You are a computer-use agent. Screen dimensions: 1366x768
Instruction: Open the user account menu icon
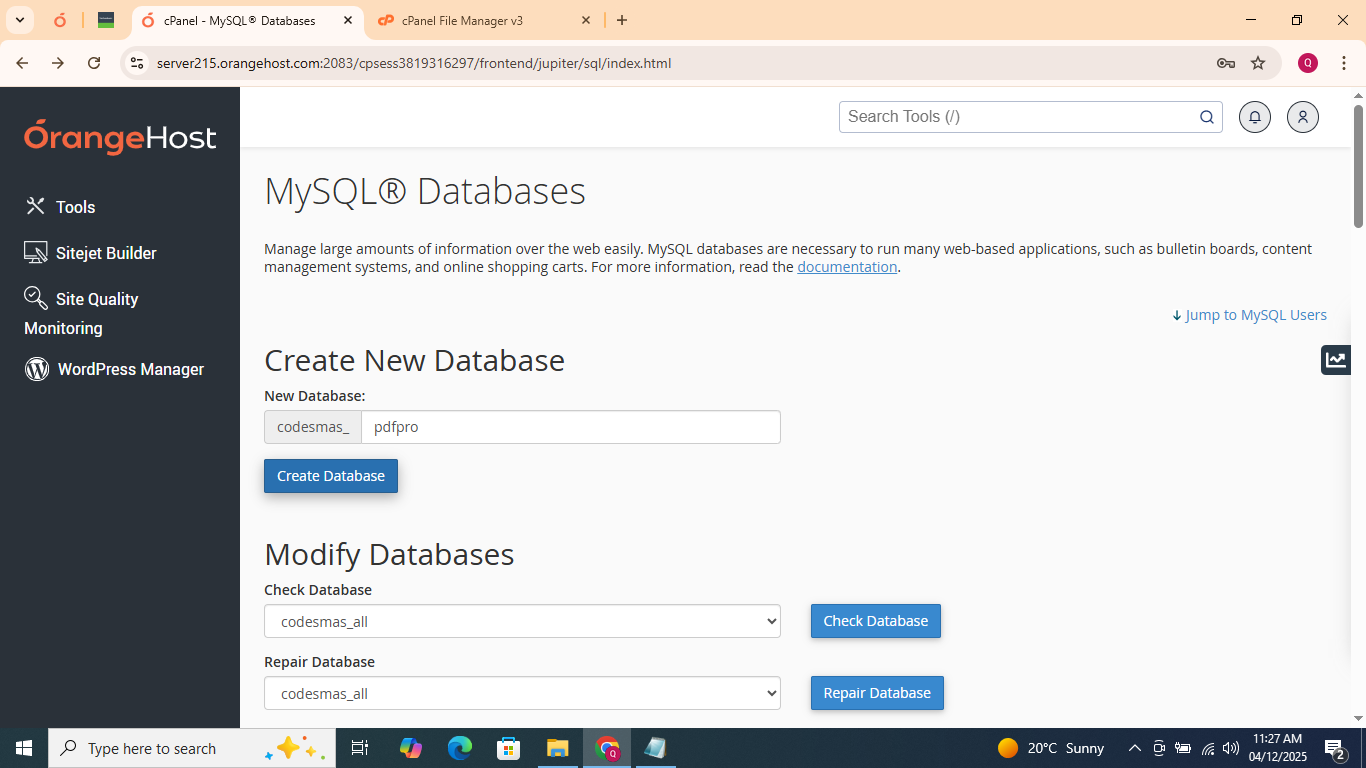tap(1302, 117)
